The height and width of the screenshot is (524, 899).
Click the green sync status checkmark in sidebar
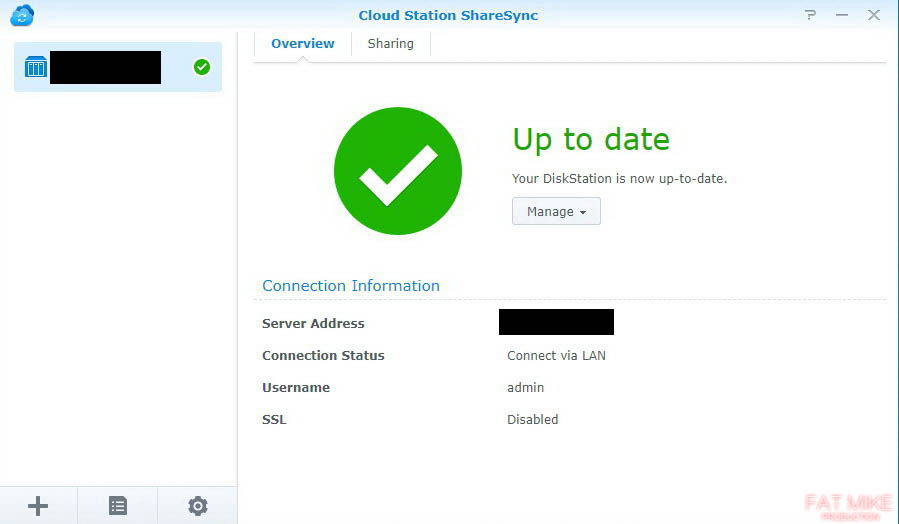tap(202, 67)
